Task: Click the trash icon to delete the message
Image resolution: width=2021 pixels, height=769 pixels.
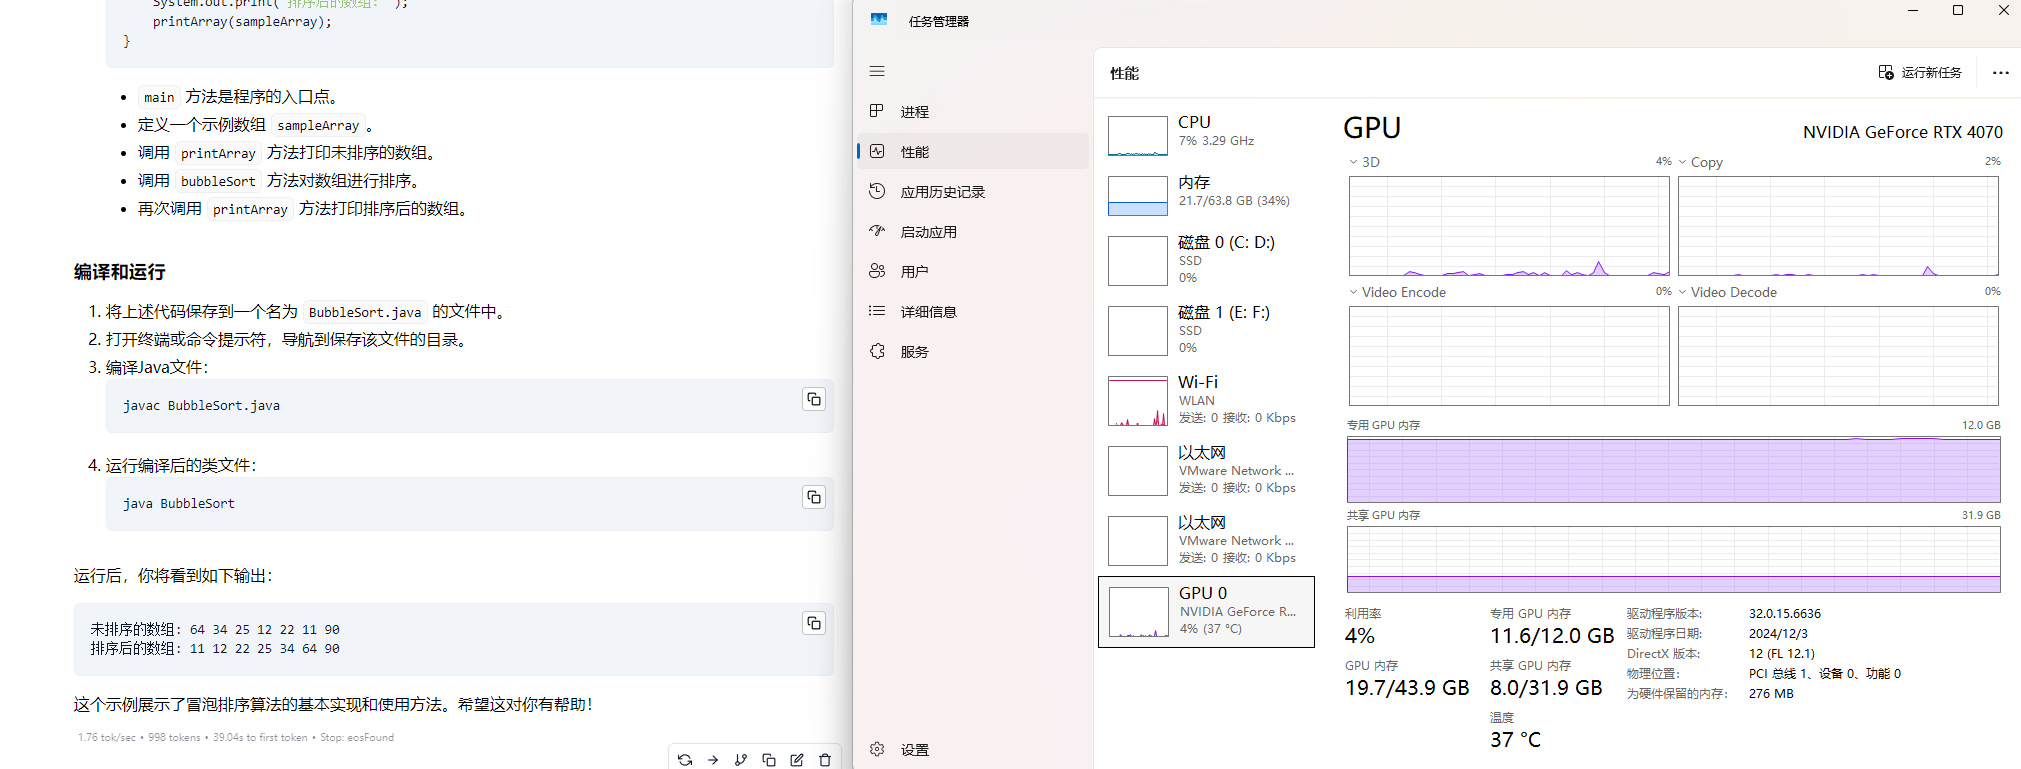Action: (825, 760)
